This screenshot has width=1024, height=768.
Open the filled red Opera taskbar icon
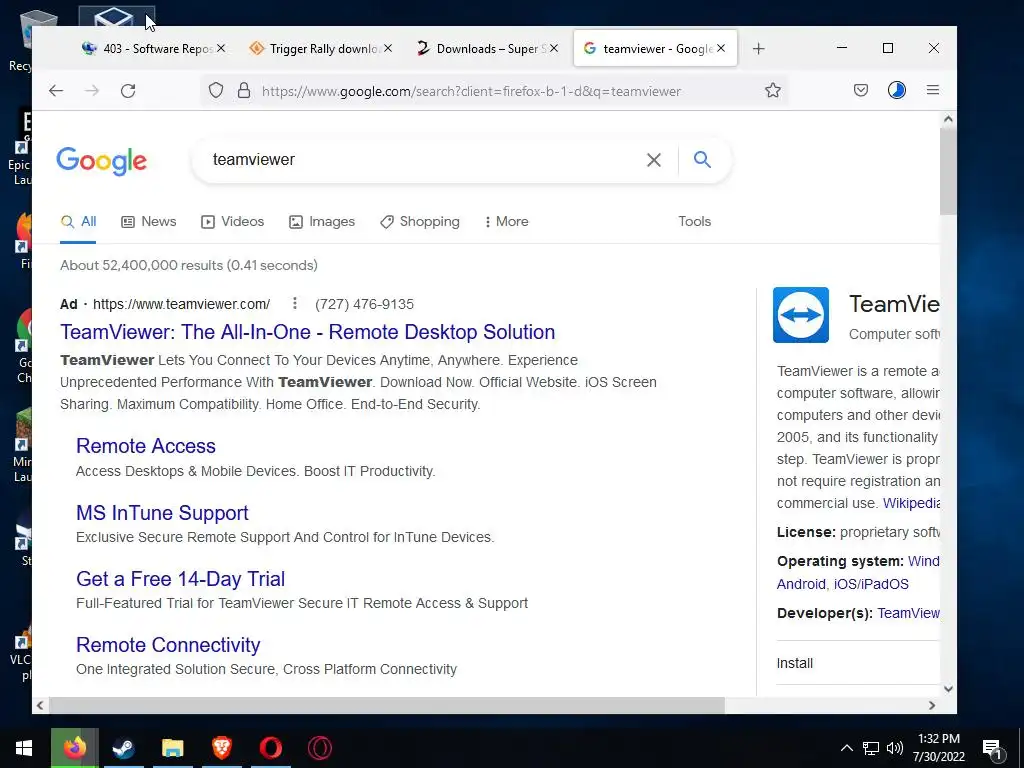pyautogui.click(x=270, y=748)
